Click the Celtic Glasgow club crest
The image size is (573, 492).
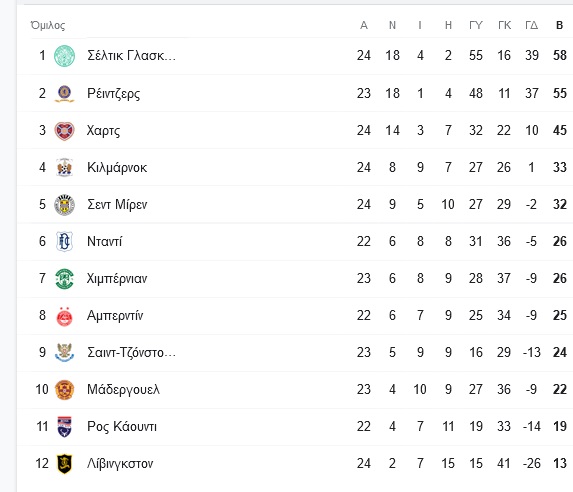pyautogui.click(x=64, y=56)
